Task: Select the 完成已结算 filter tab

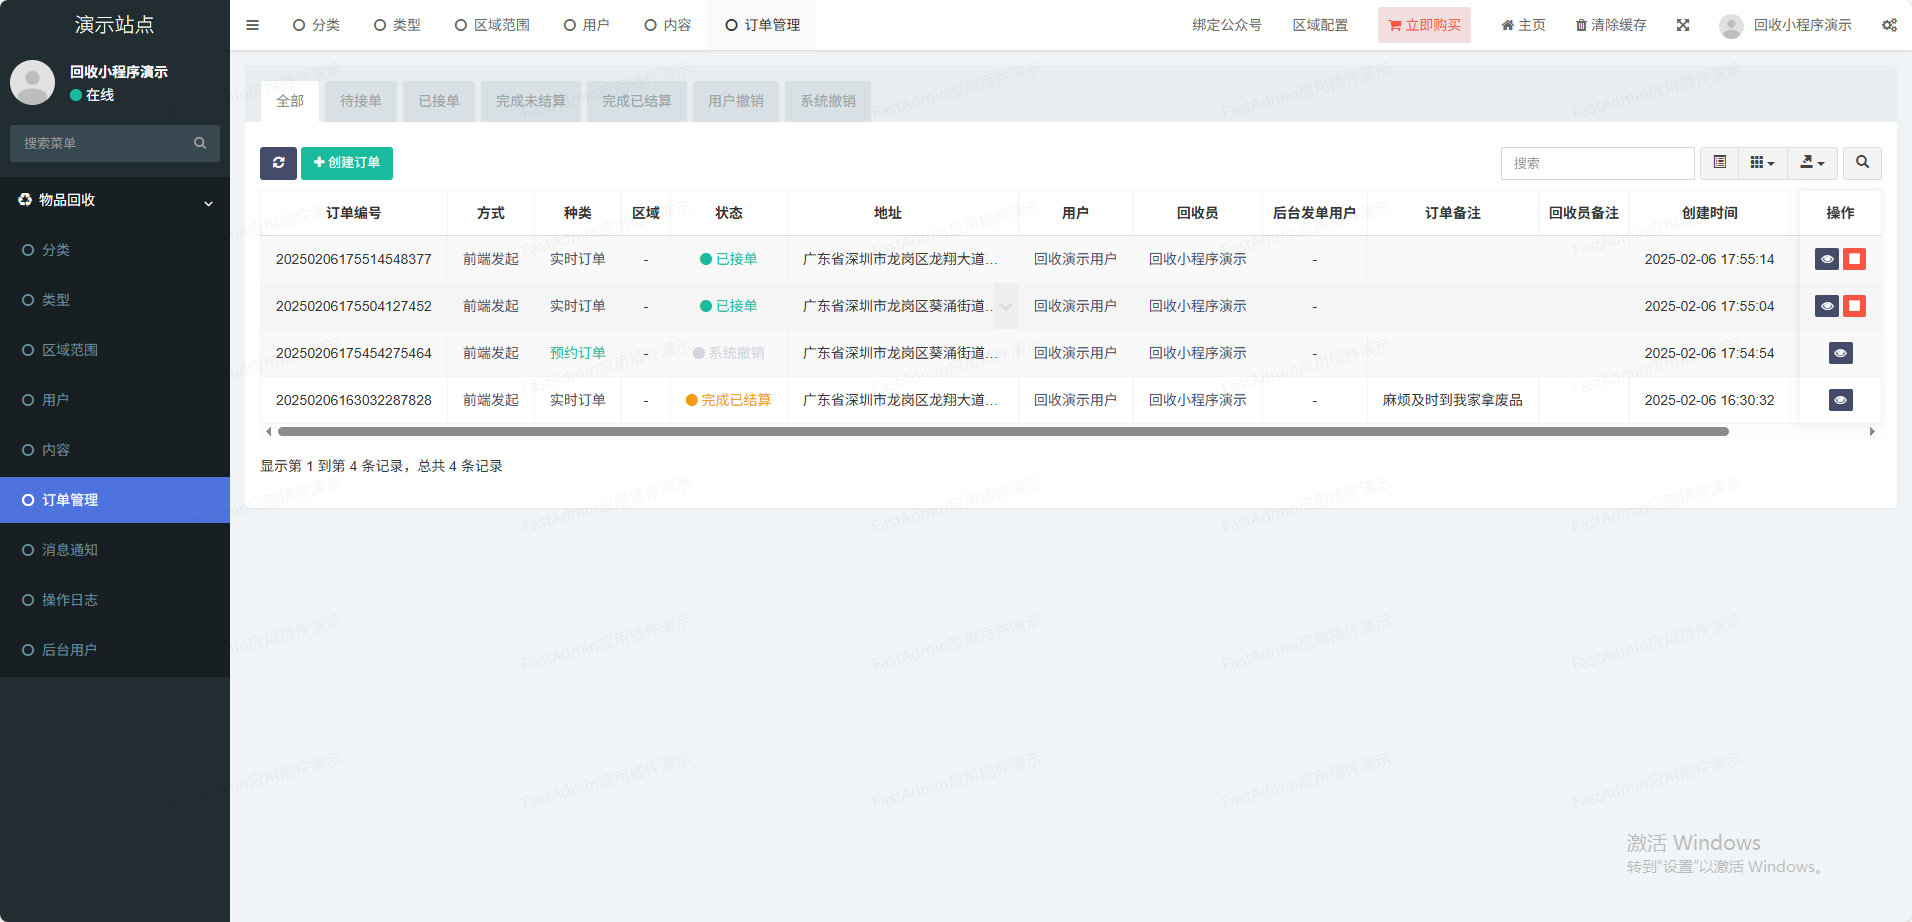Action: point(636,101)
